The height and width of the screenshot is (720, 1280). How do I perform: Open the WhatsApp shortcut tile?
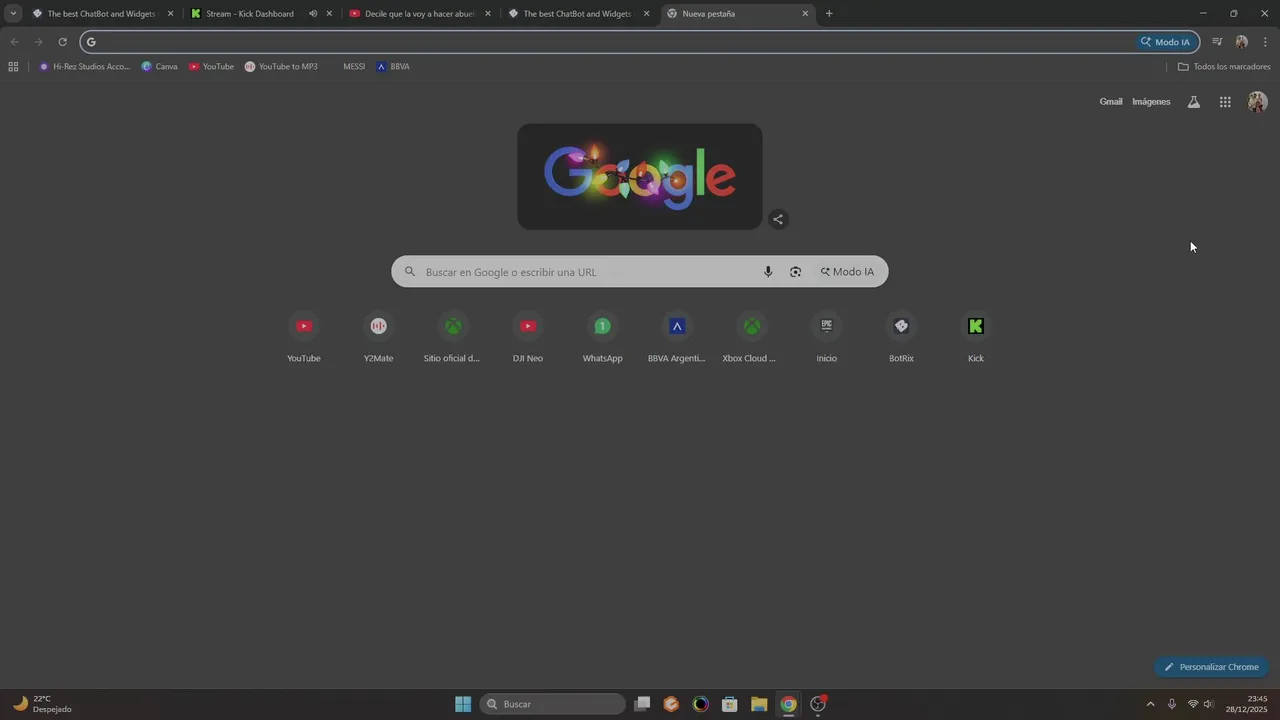[602, 338]
